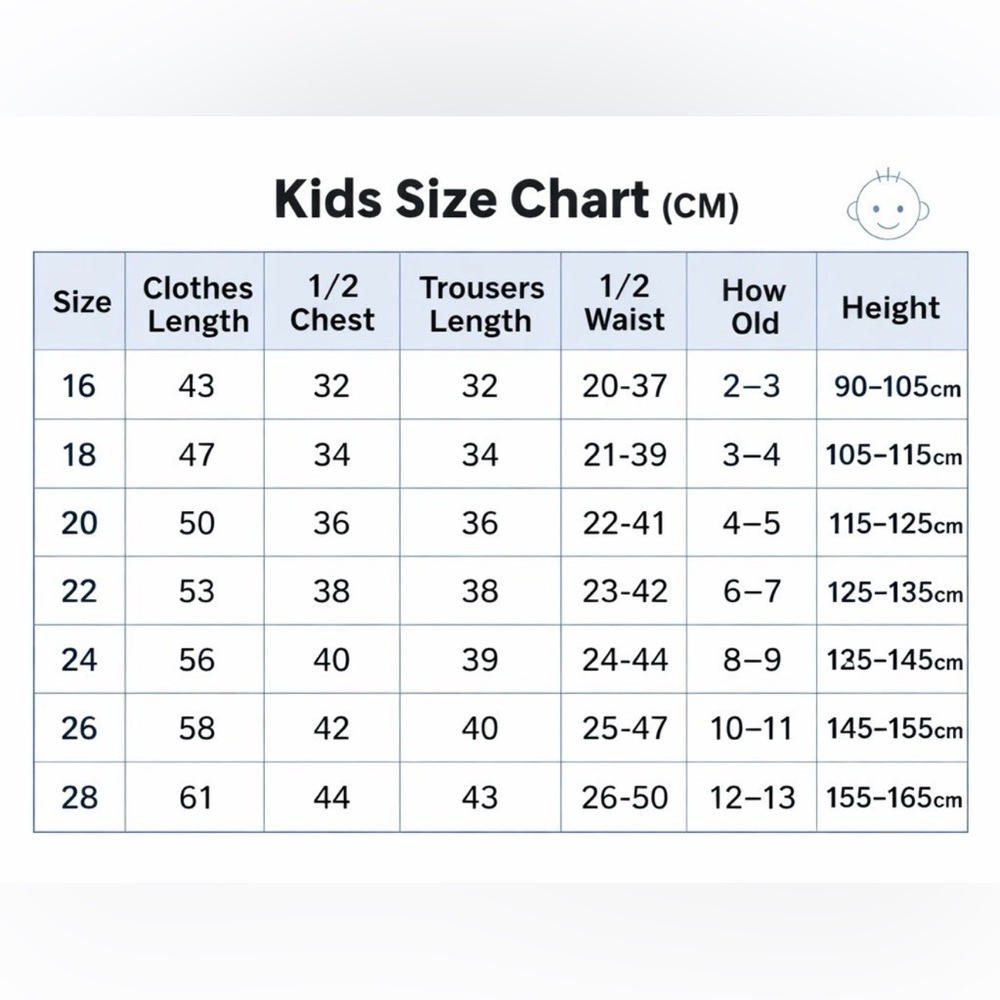The height and width of the screenshot is (1000, 1000).
Task: Click the smiling baby face icon
Action: tap(888, 205)
